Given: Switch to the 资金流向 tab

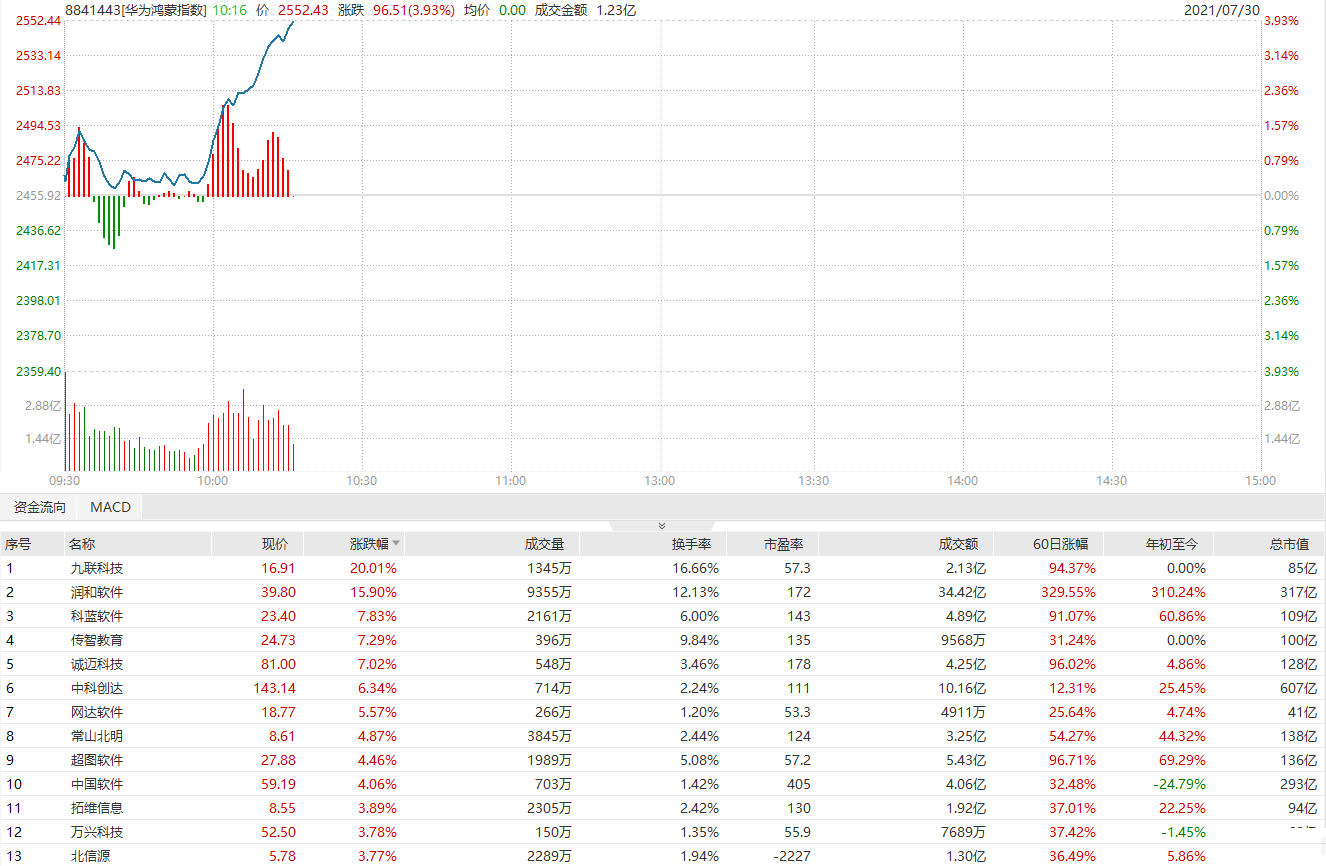Looking at the screenshot, I should pos(40,507).
